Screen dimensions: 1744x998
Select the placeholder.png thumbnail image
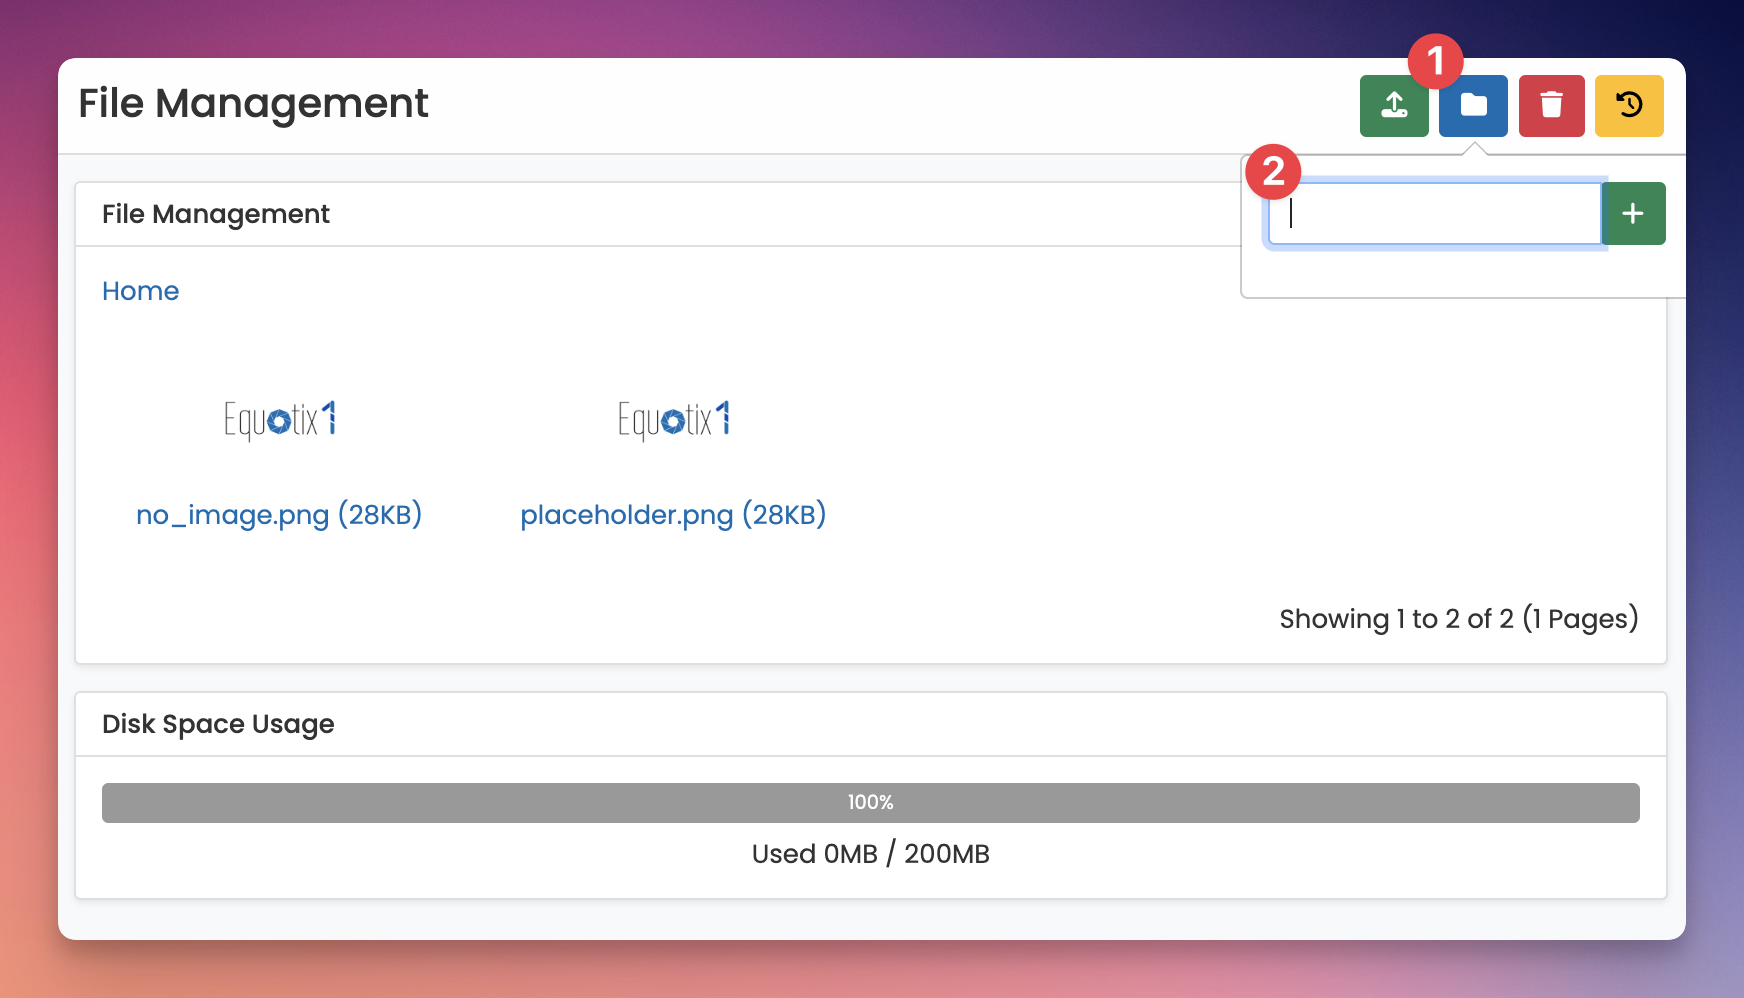[x=673, y=419]
